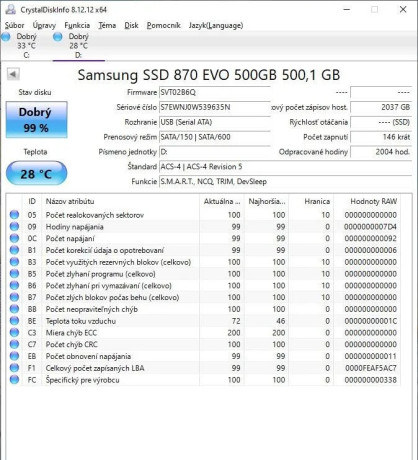Screen dimensions: 418x460
Task: Click the disk title Samsung SSD 870 EVO 500GB
Action: click(209, 75)
